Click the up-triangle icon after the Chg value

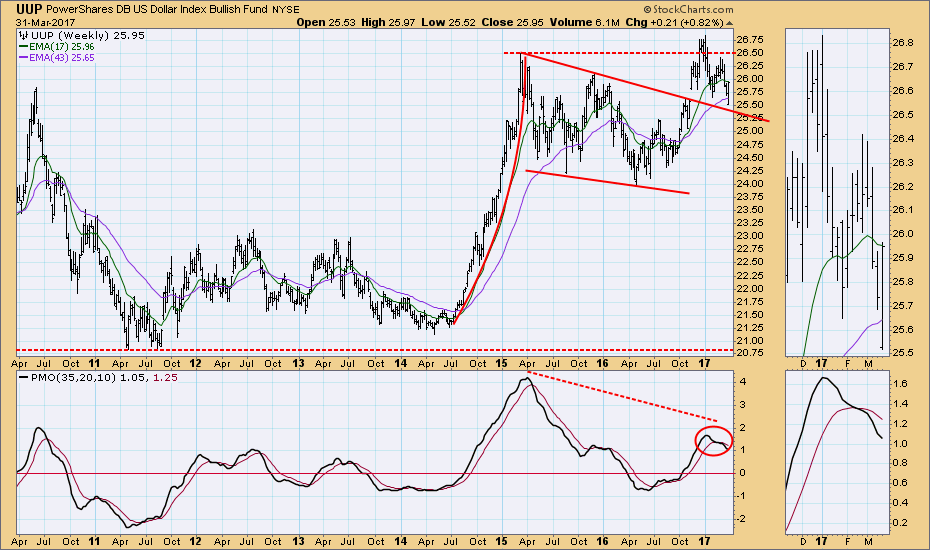click(729, 23)
